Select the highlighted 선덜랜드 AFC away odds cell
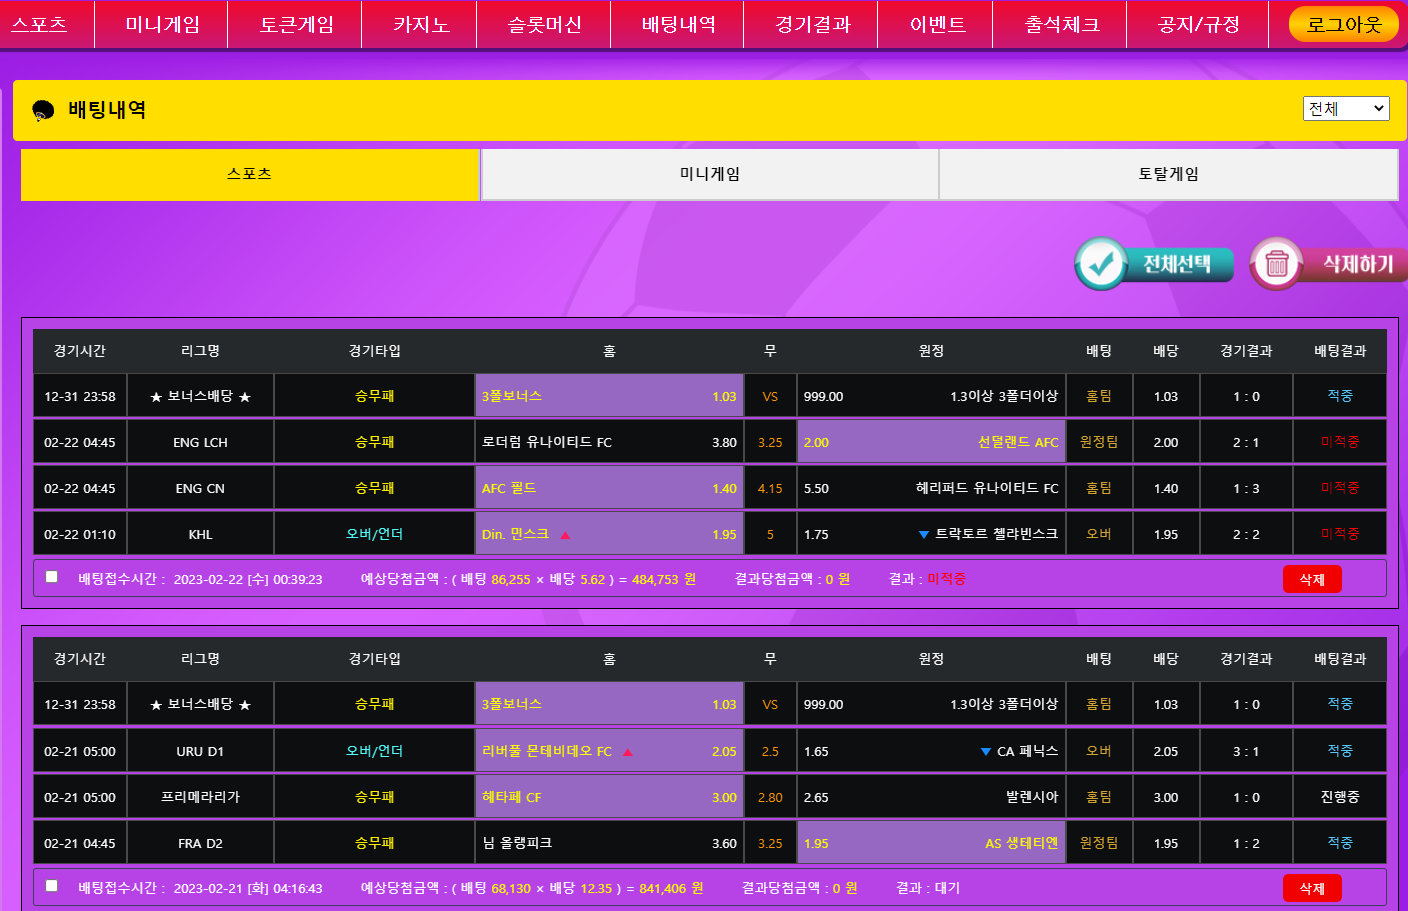 [x=931, y=442]
